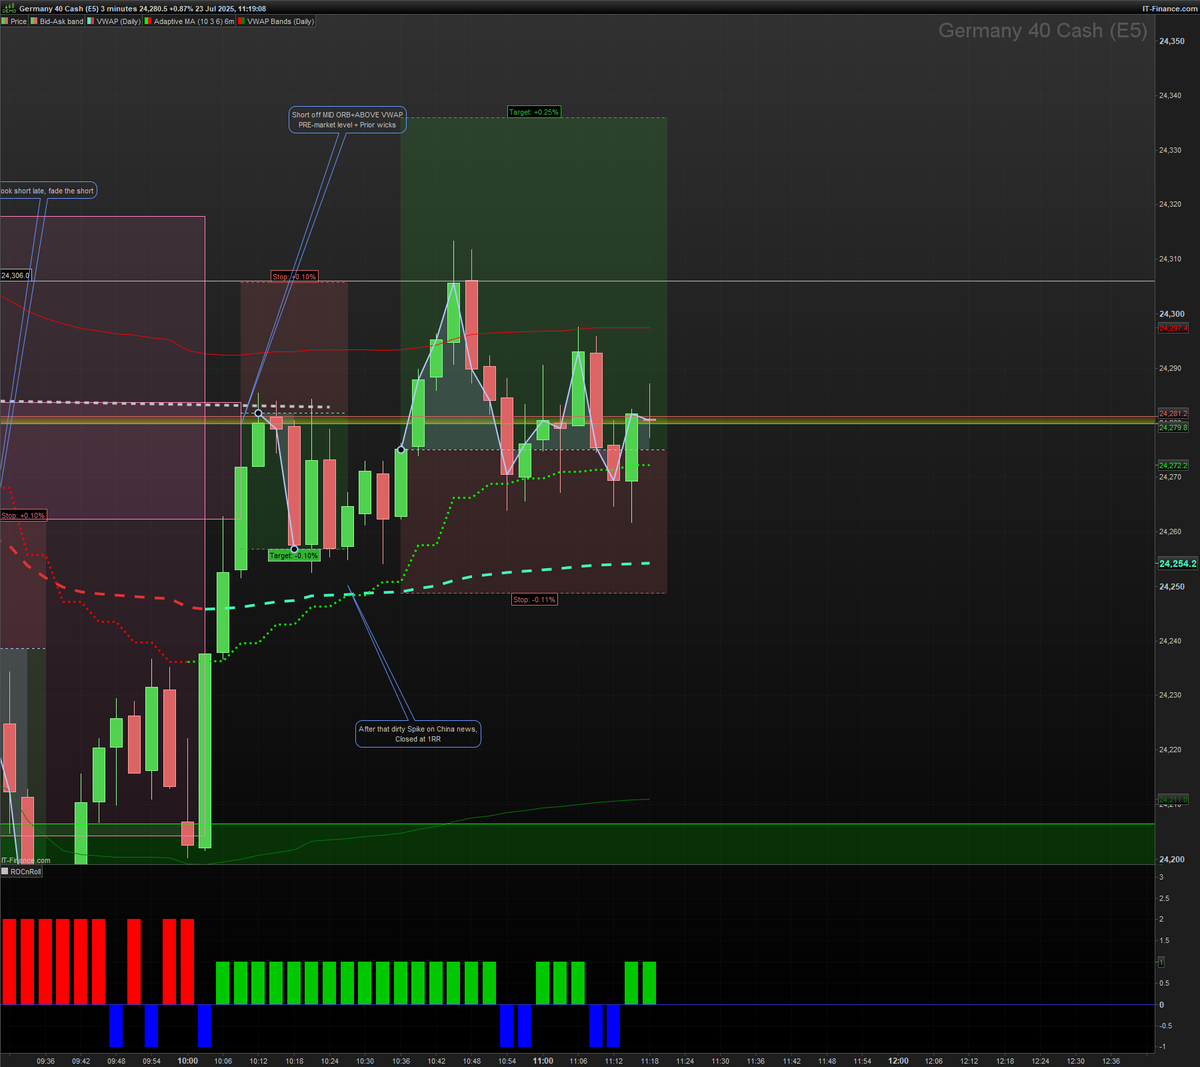Open the VWAP (Daily) indicator label
Viewport: 1200px width, 1067px height.
pos(115,21)
